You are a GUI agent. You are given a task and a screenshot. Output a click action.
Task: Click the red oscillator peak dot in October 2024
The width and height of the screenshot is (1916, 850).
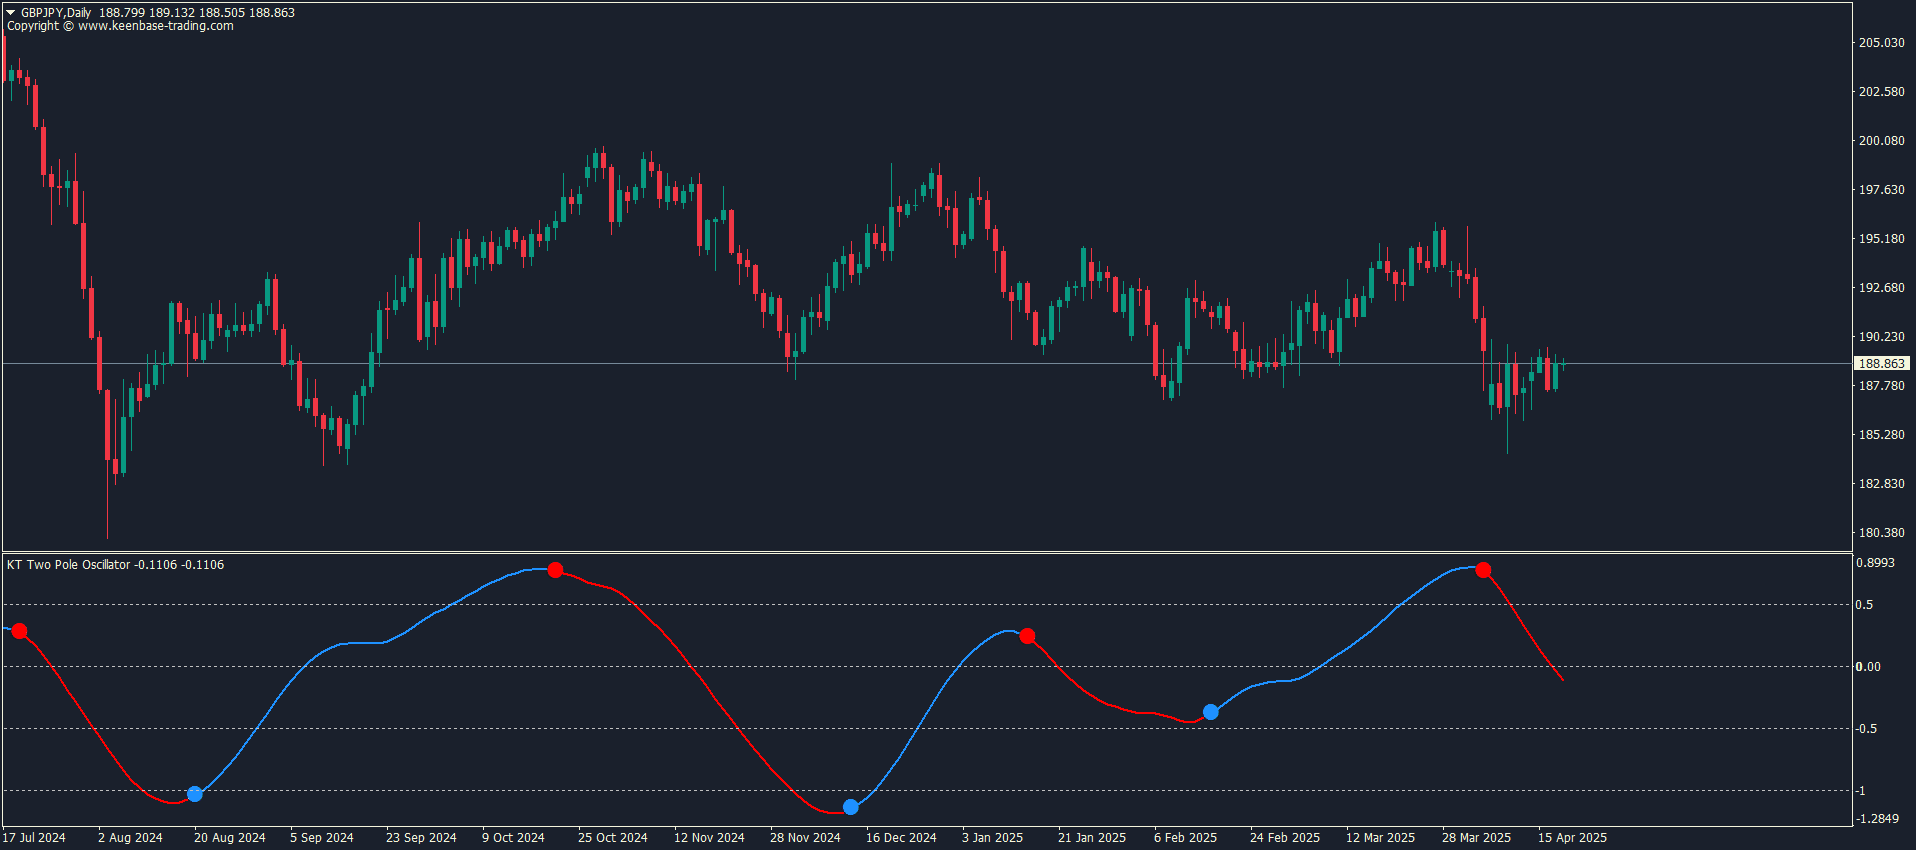click(x=556, y=570)
